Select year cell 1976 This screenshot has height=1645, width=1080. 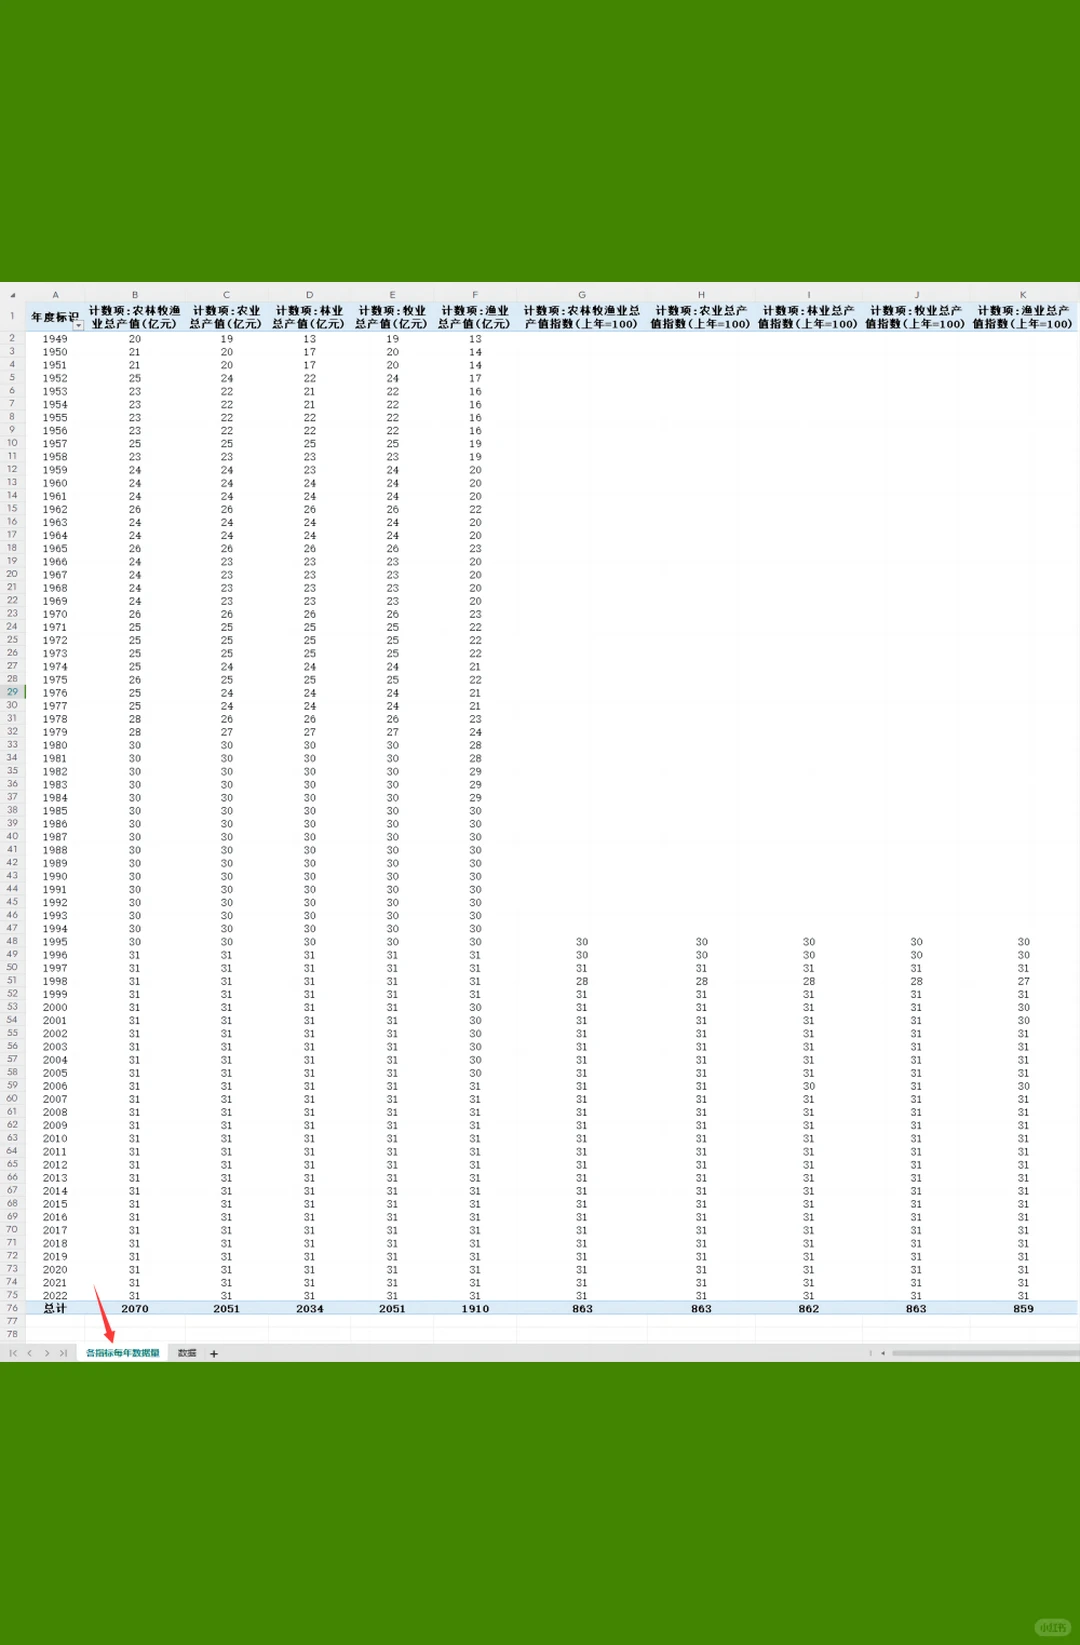[55, 693]
